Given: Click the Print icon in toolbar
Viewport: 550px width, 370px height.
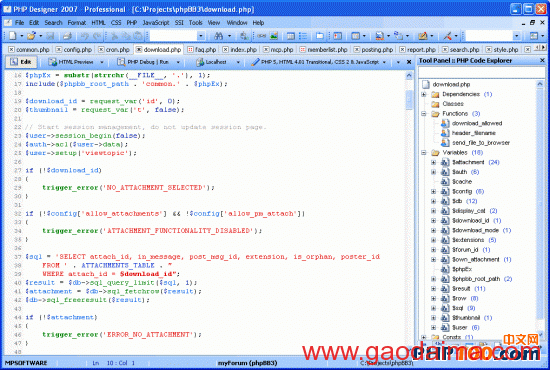Looking at the screenshot, I should click(67, 36).
